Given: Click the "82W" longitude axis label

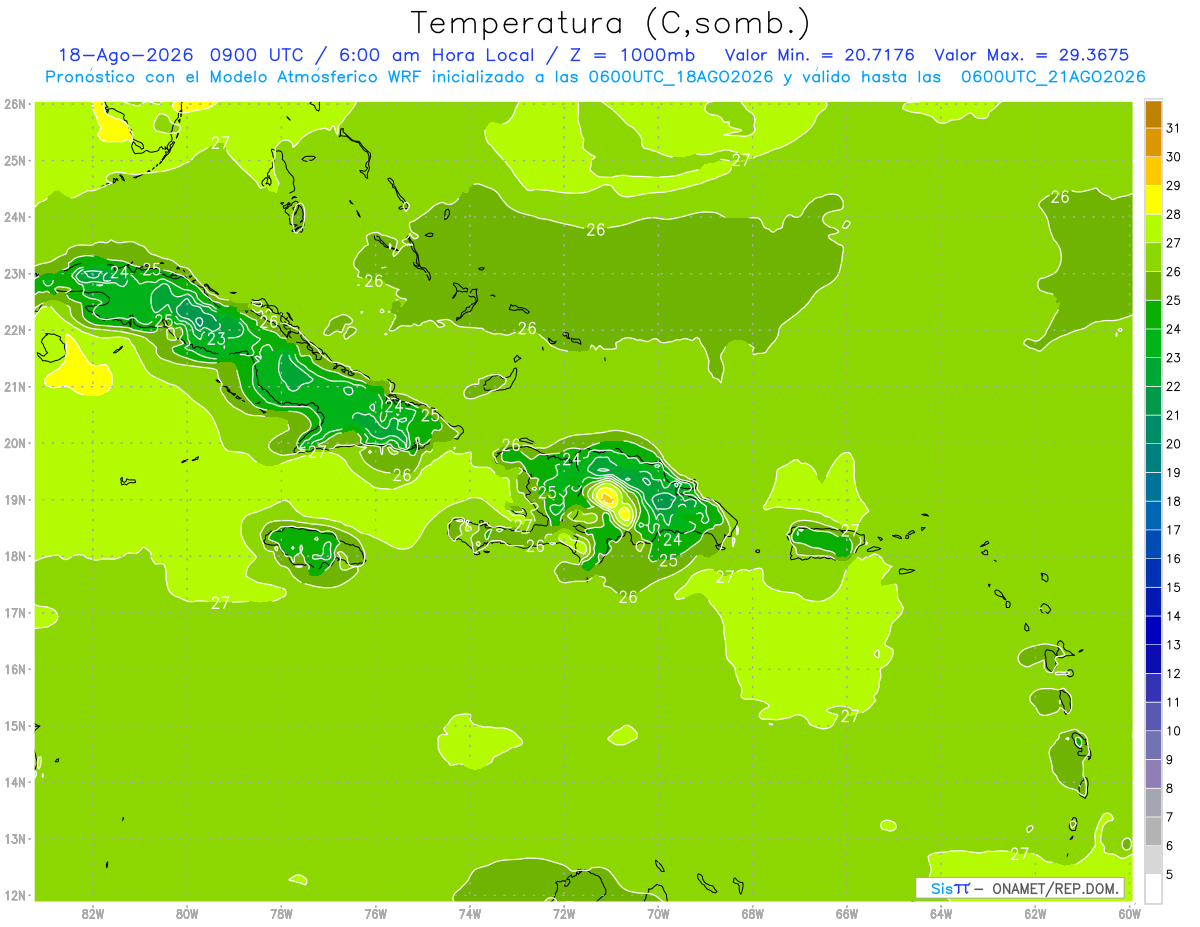Looking at the screenshot, I should (x=93, y=913).
